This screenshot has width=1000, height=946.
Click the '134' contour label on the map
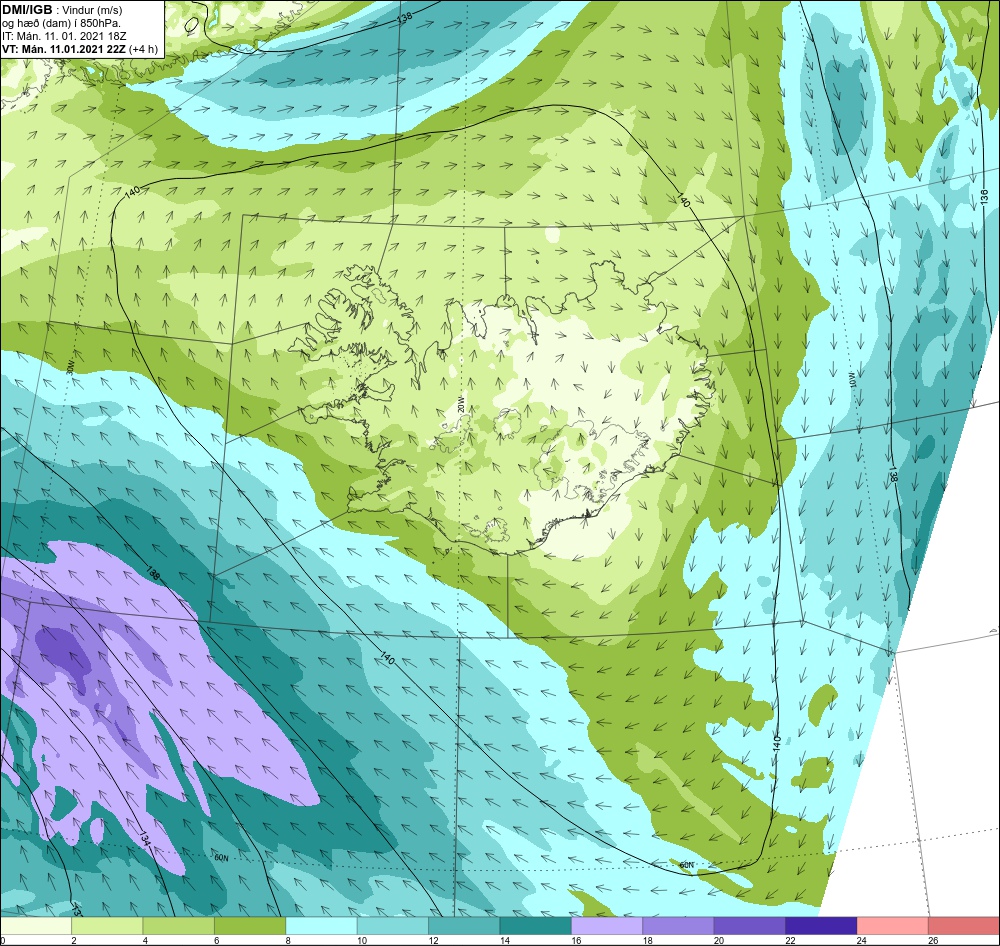click(x=144, y=838)
